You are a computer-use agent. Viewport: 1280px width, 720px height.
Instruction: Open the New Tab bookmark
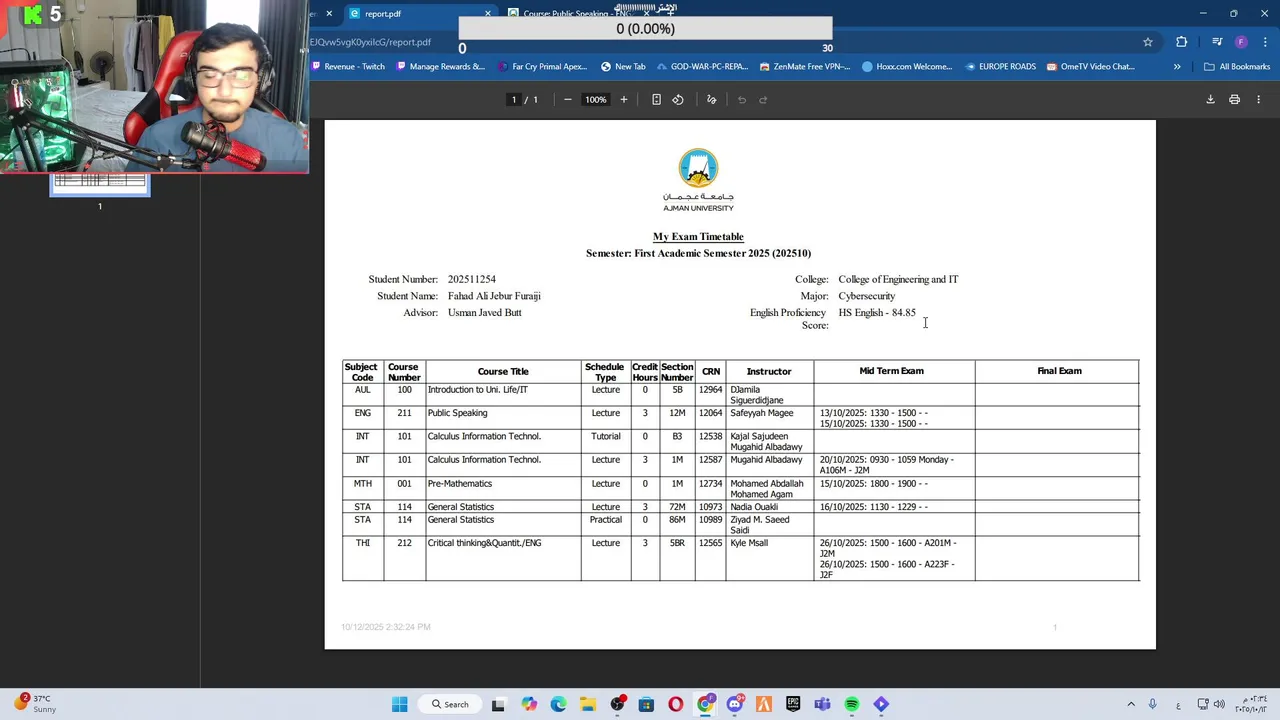pyautogui.click(x=623, y=67)
